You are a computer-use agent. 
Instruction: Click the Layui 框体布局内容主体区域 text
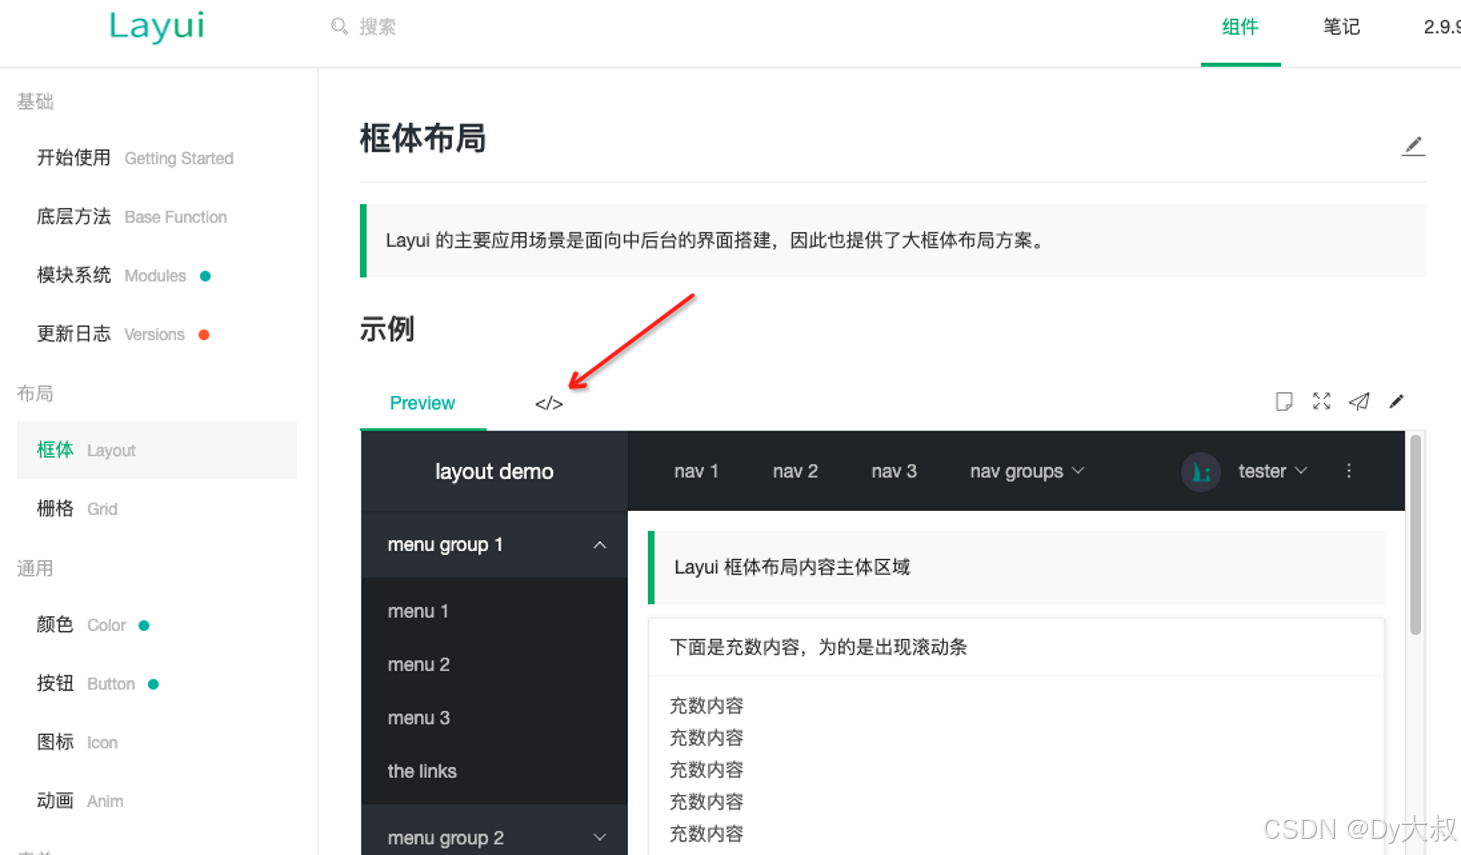point(792,567)
